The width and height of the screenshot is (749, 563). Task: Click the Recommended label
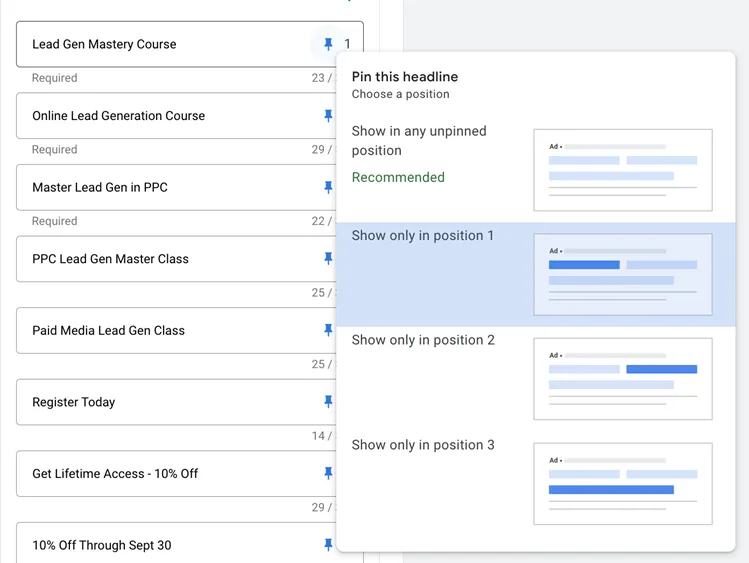point(398,177)
